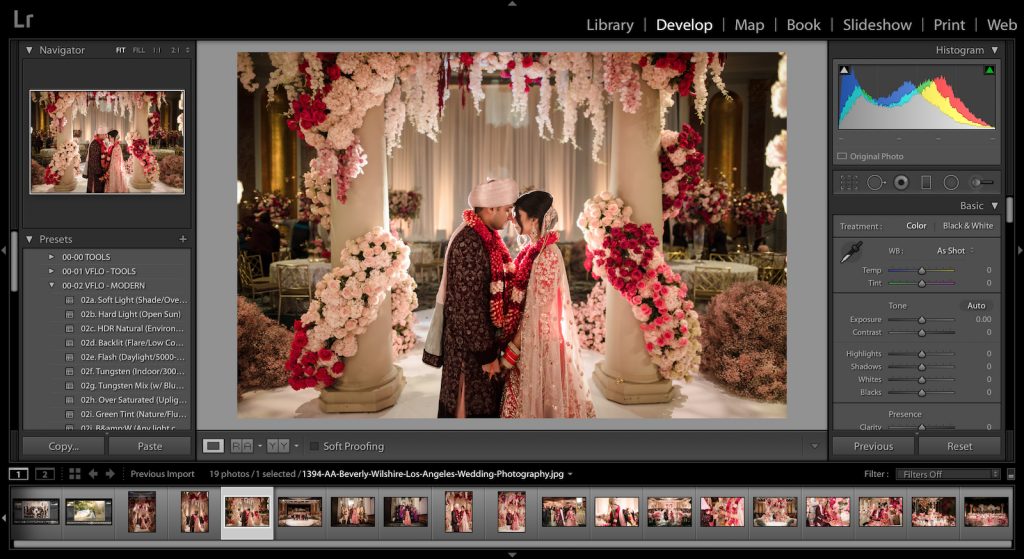The height and width of the screenshot is (559, 1024).
Task: Switch to the Book module
Action: coord(803,25)
